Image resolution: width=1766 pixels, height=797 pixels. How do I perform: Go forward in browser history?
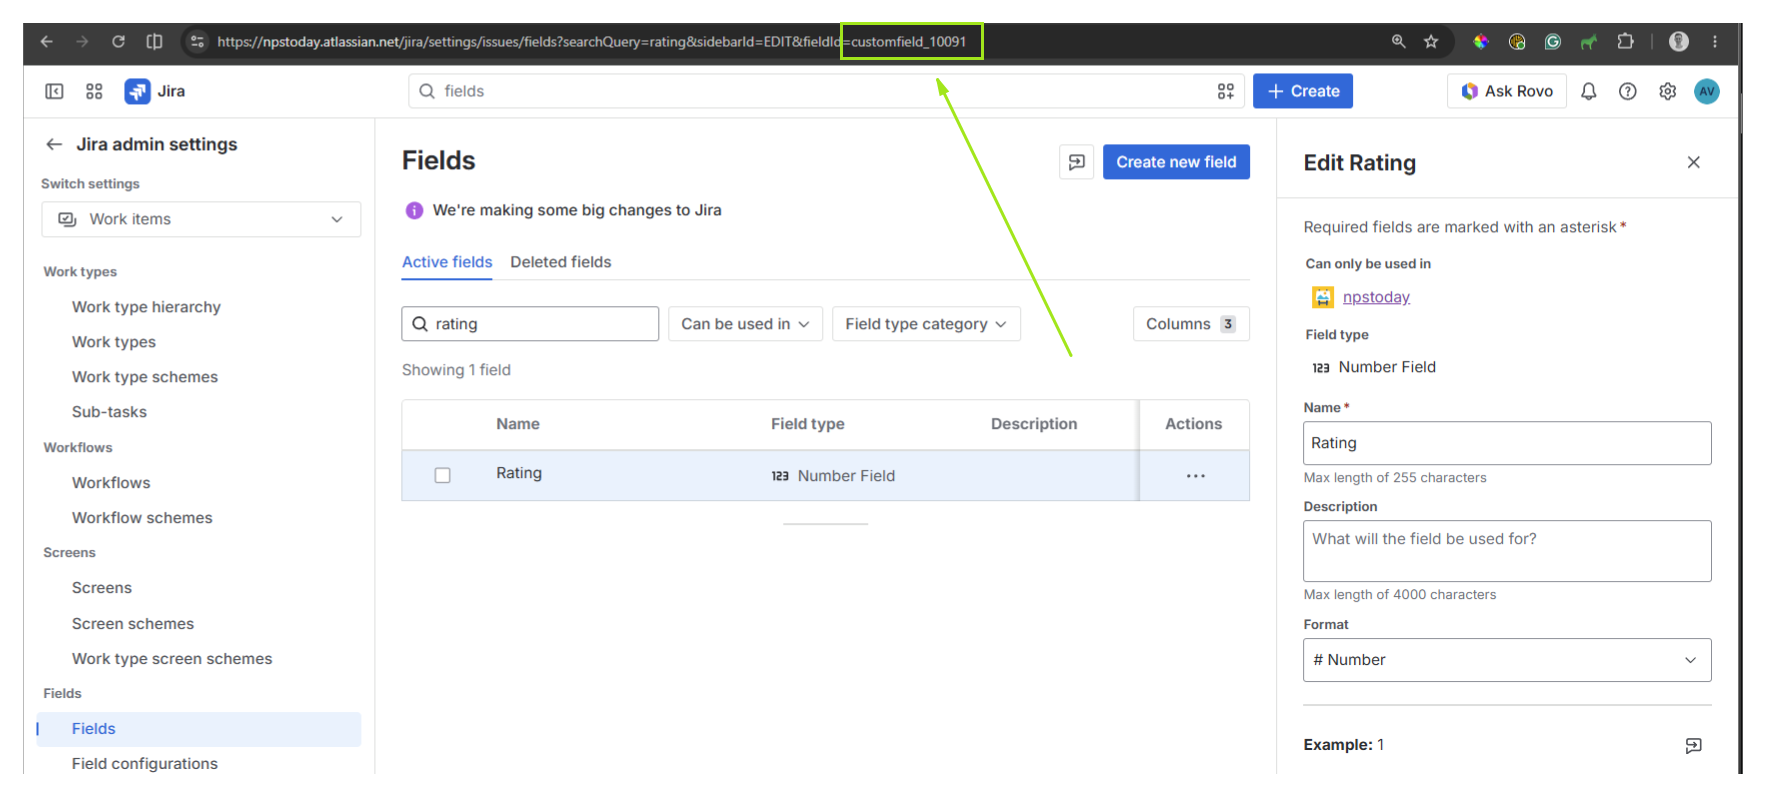(x=82, y=41)
